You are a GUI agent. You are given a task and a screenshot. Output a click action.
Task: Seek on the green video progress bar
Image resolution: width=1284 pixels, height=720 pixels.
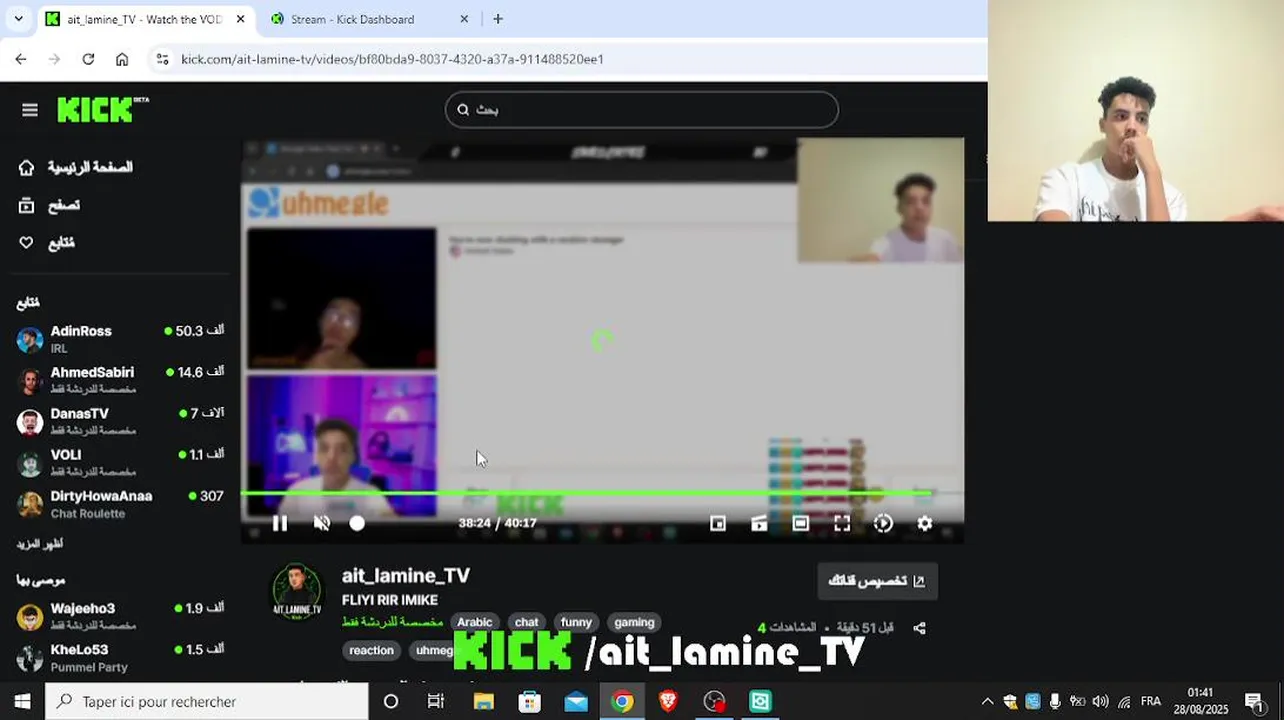tap(602, 492)
